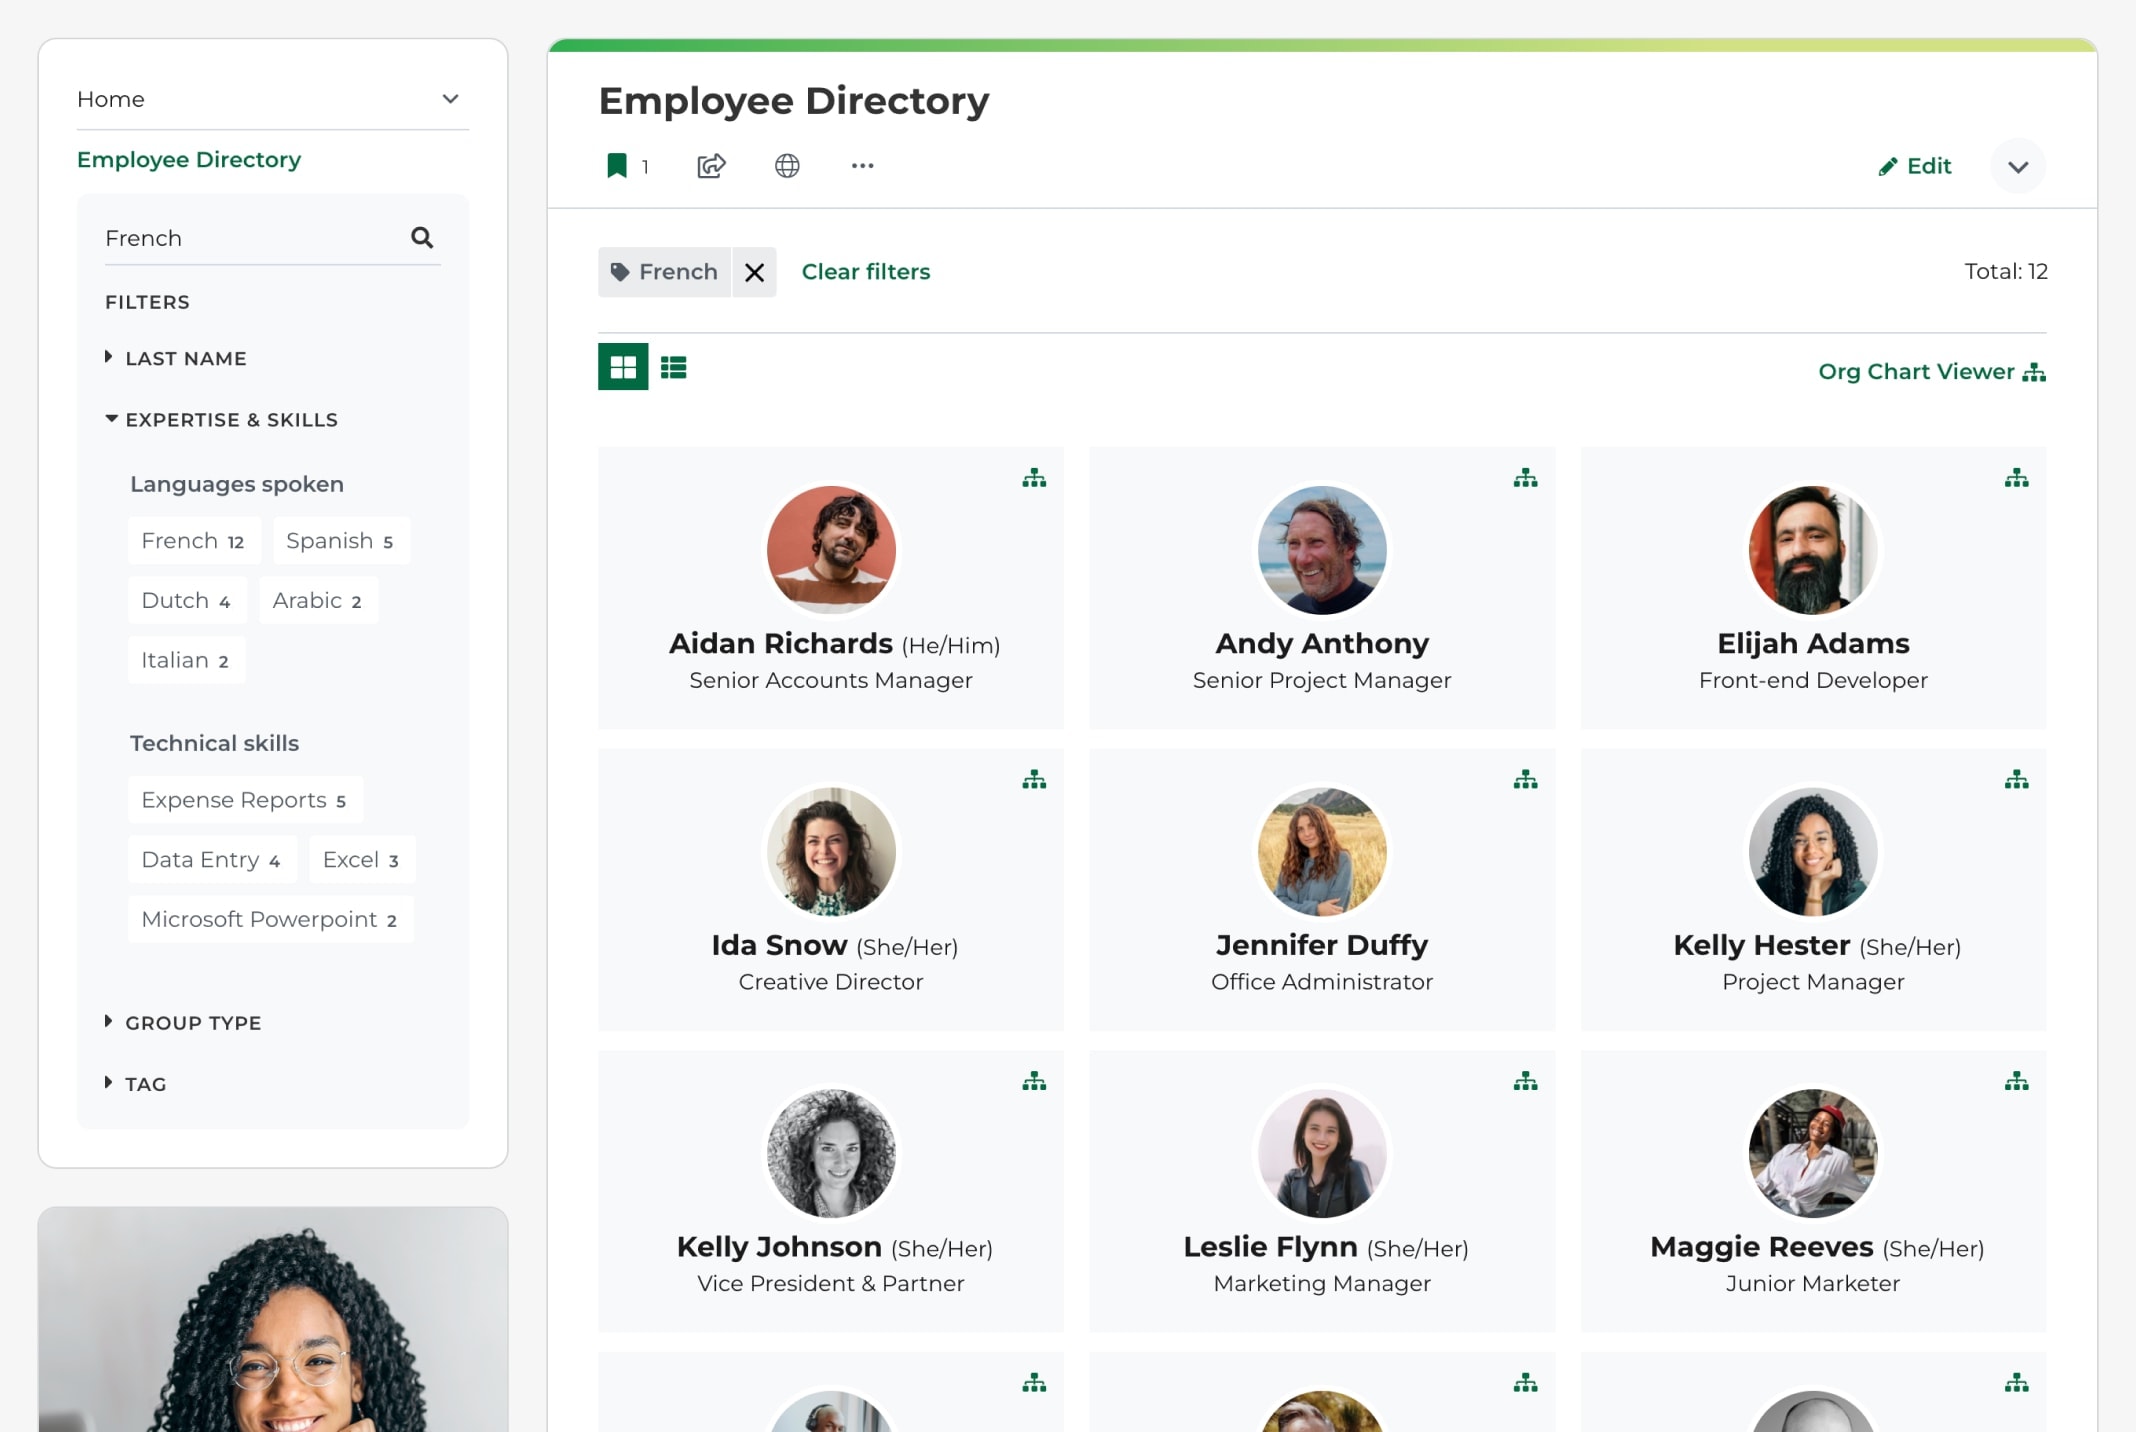Open Leslie Flynn's profile name
This screenshot has width=2136, height=1432.
[1270, 1247]
